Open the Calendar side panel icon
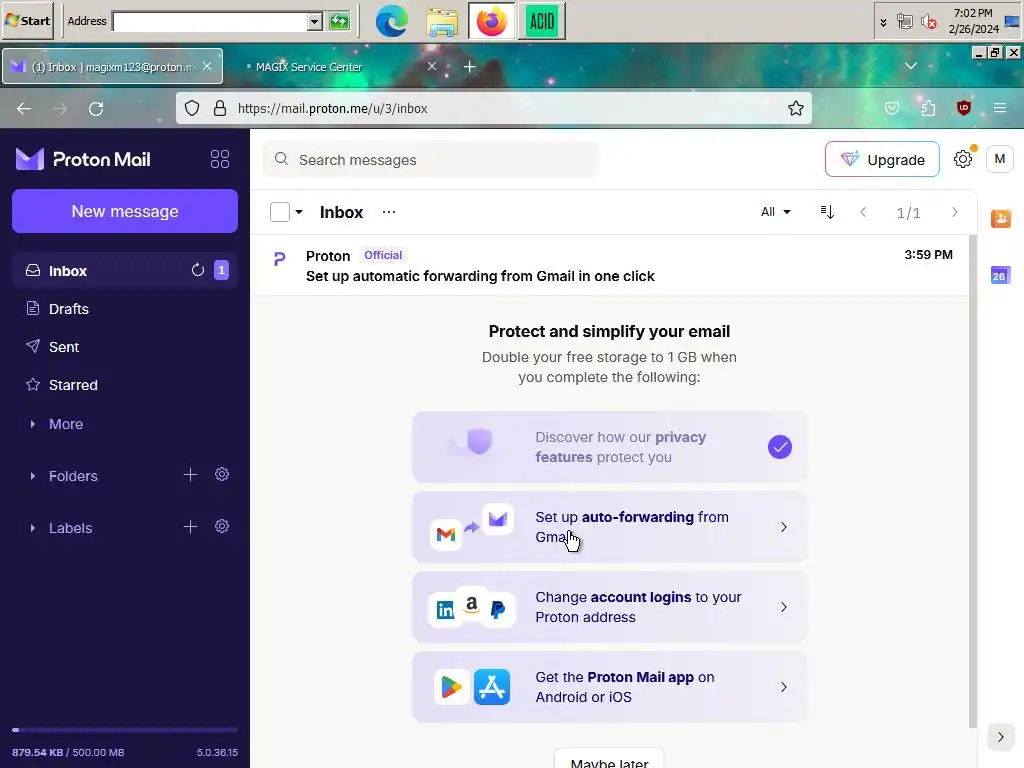1024x768 pixels. point(1000,275)
